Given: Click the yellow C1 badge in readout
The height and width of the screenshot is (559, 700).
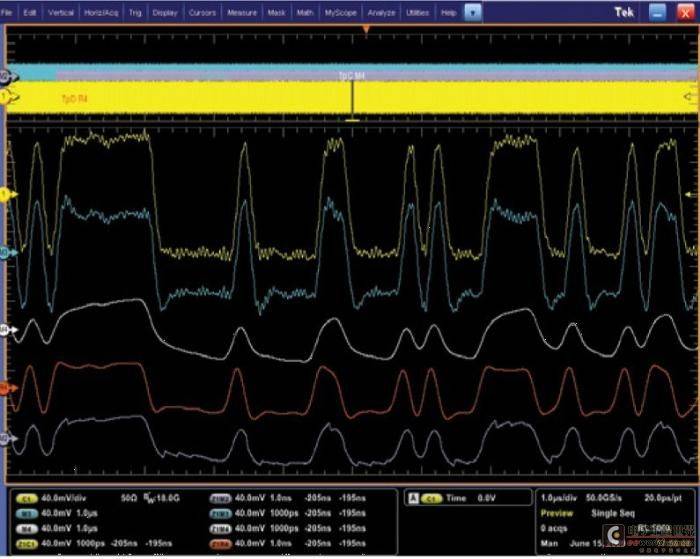Looking at the screenshot, I should (x=26, y=498).
